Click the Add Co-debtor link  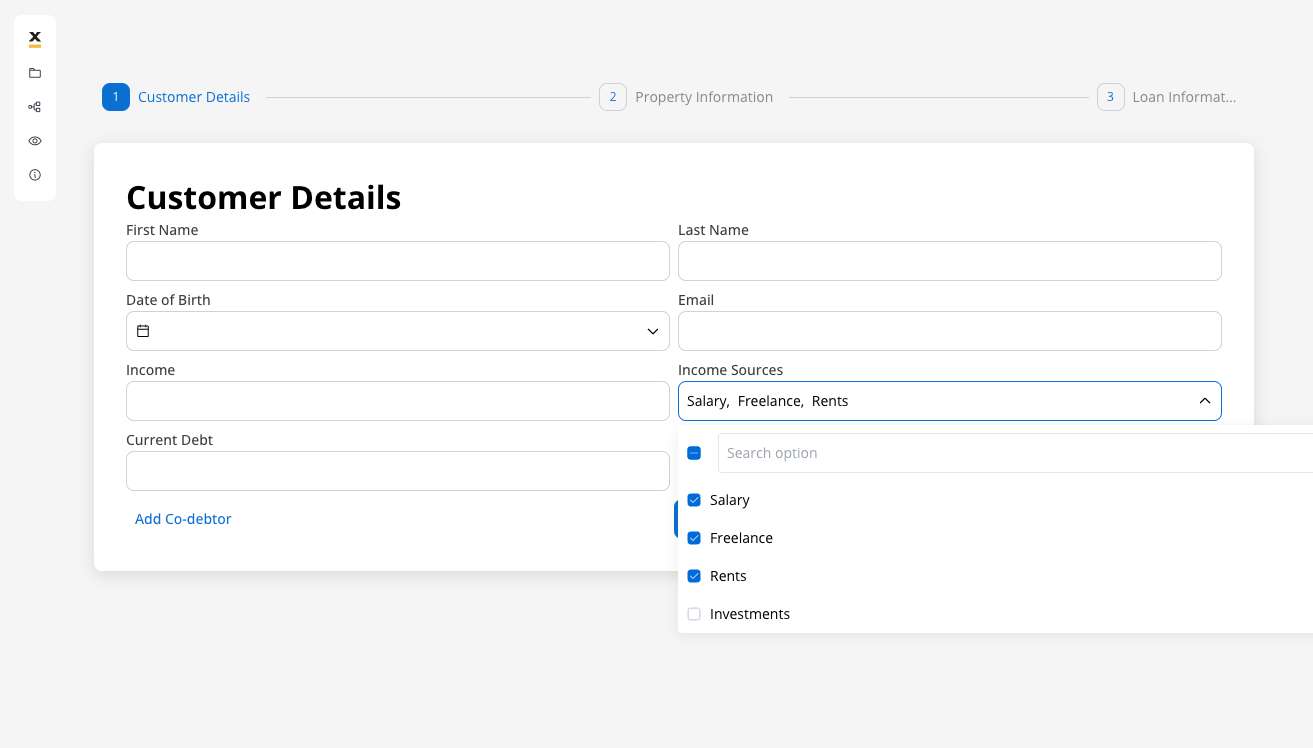point(183,519)
